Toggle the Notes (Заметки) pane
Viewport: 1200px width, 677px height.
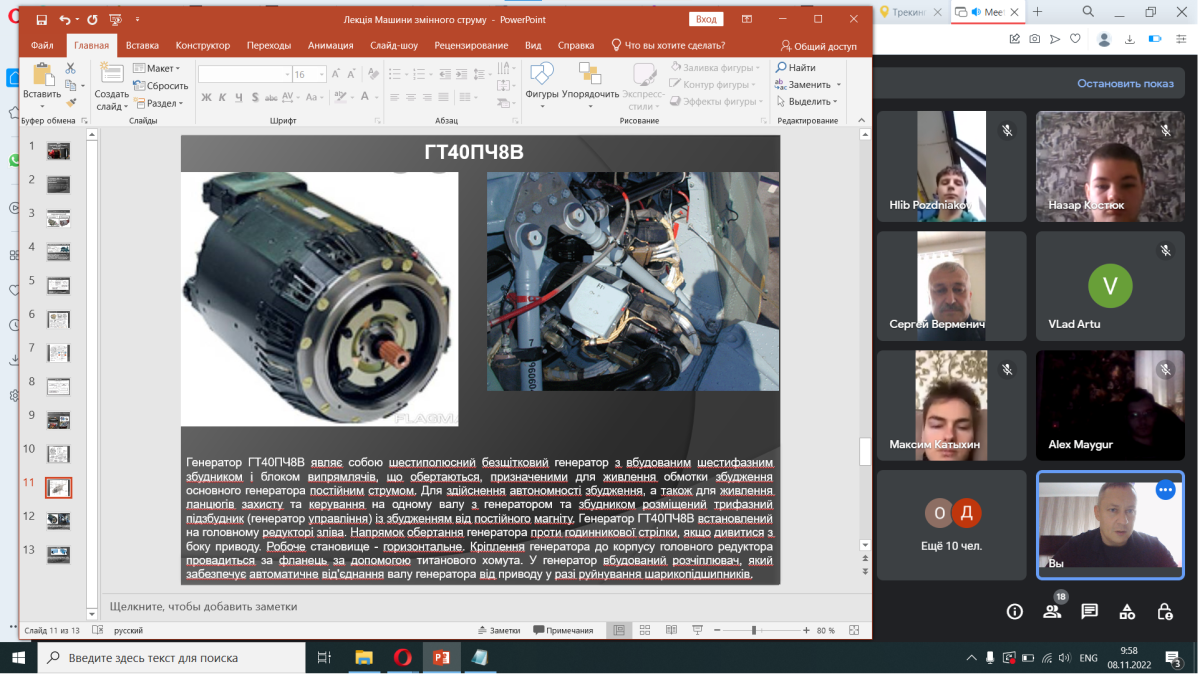click(499, 630)
